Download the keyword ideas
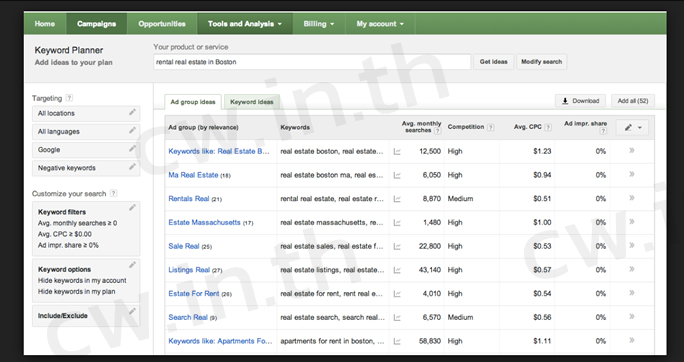 pyautogui.click(x=580, y=101)
